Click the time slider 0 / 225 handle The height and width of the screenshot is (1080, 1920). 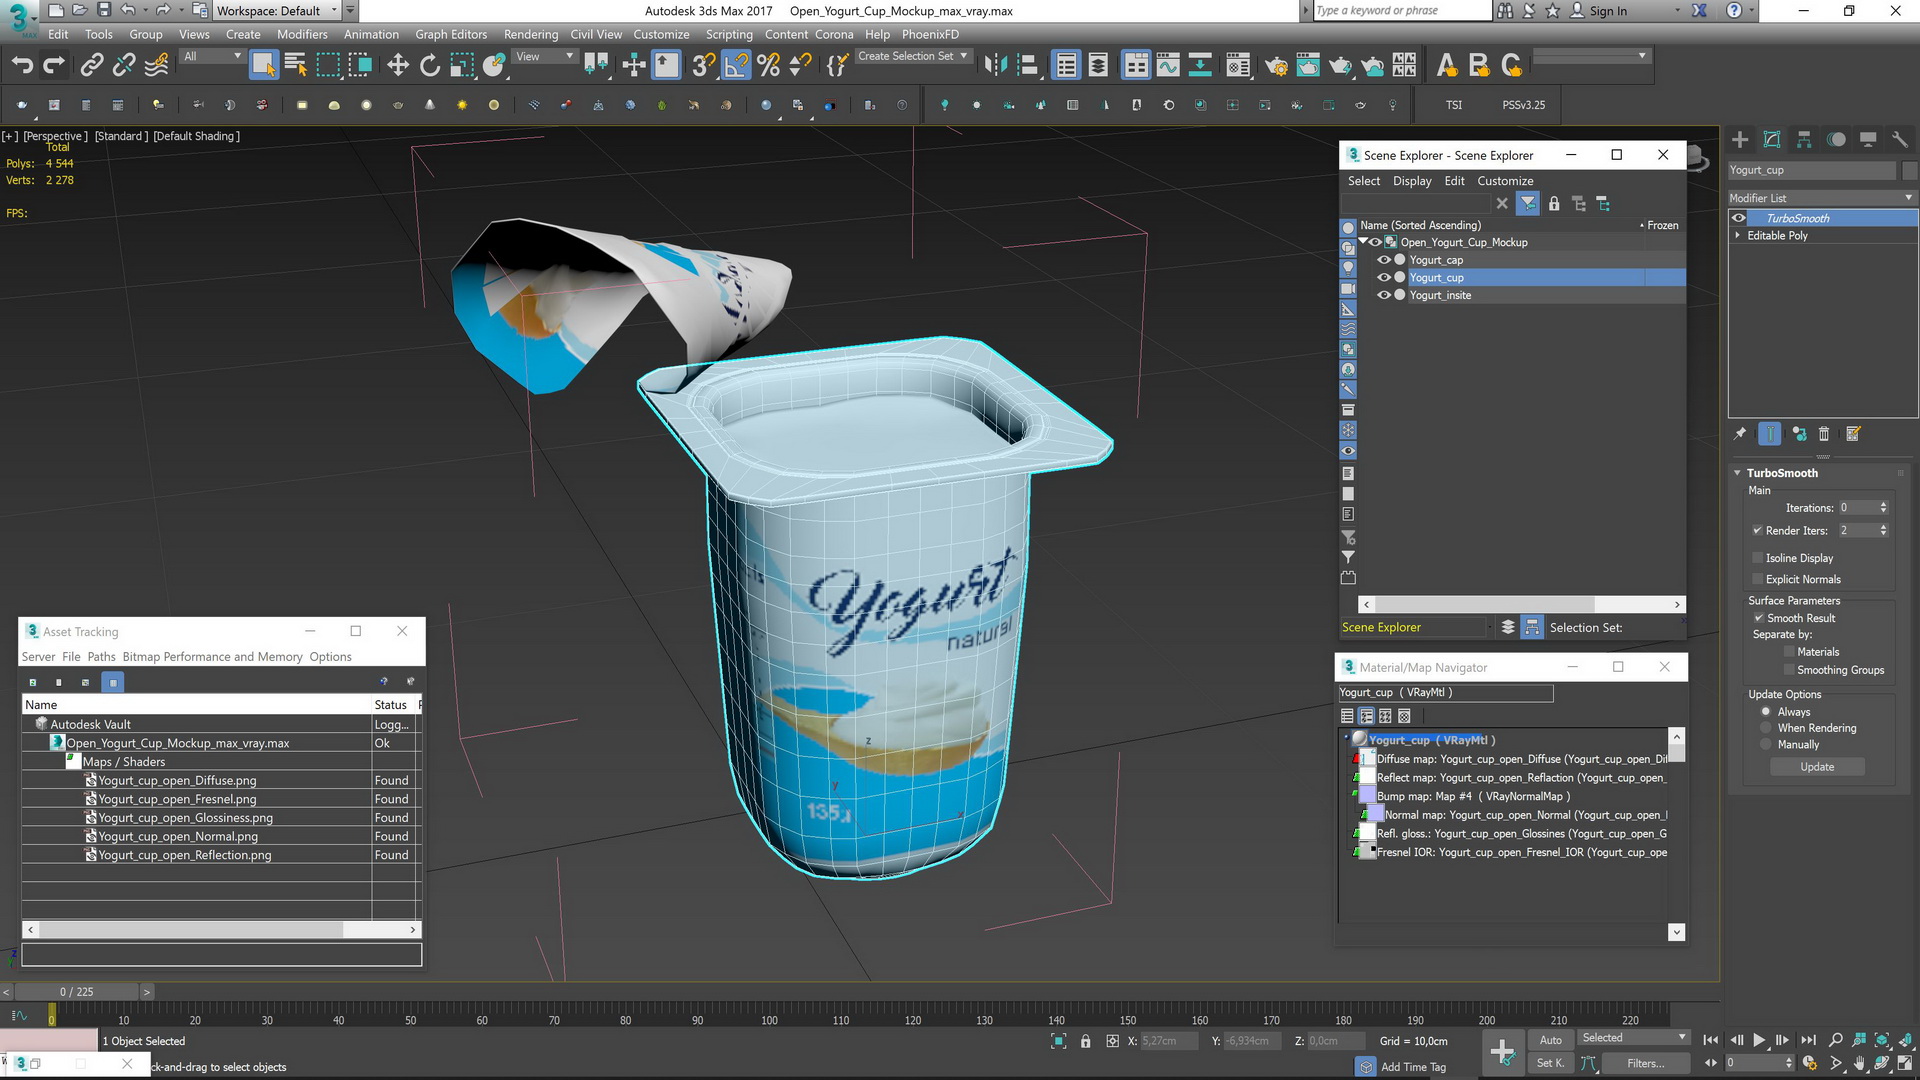[76, 992]
